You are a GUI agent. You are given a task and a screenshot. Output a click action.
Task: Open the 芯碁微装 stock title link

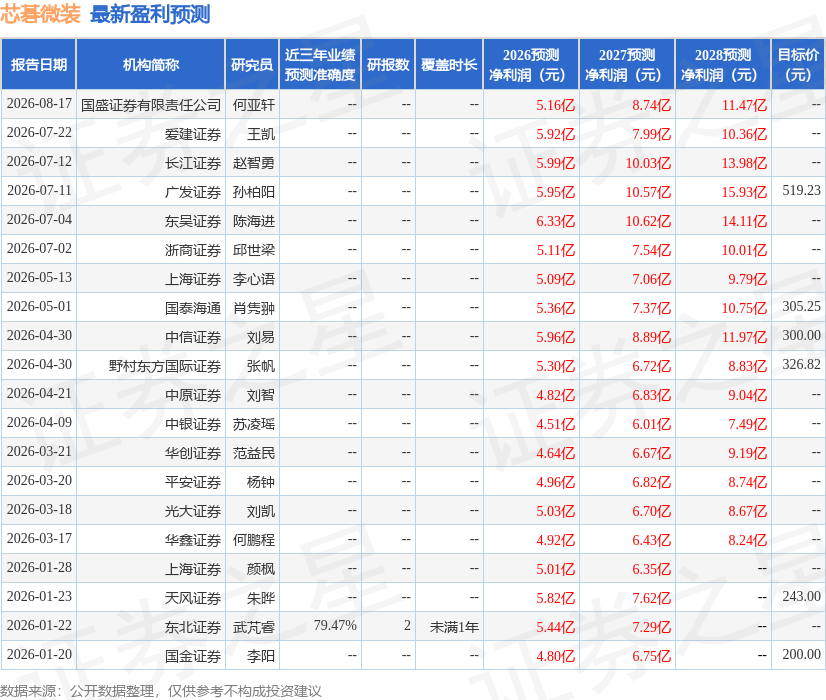tap(41, 14)
